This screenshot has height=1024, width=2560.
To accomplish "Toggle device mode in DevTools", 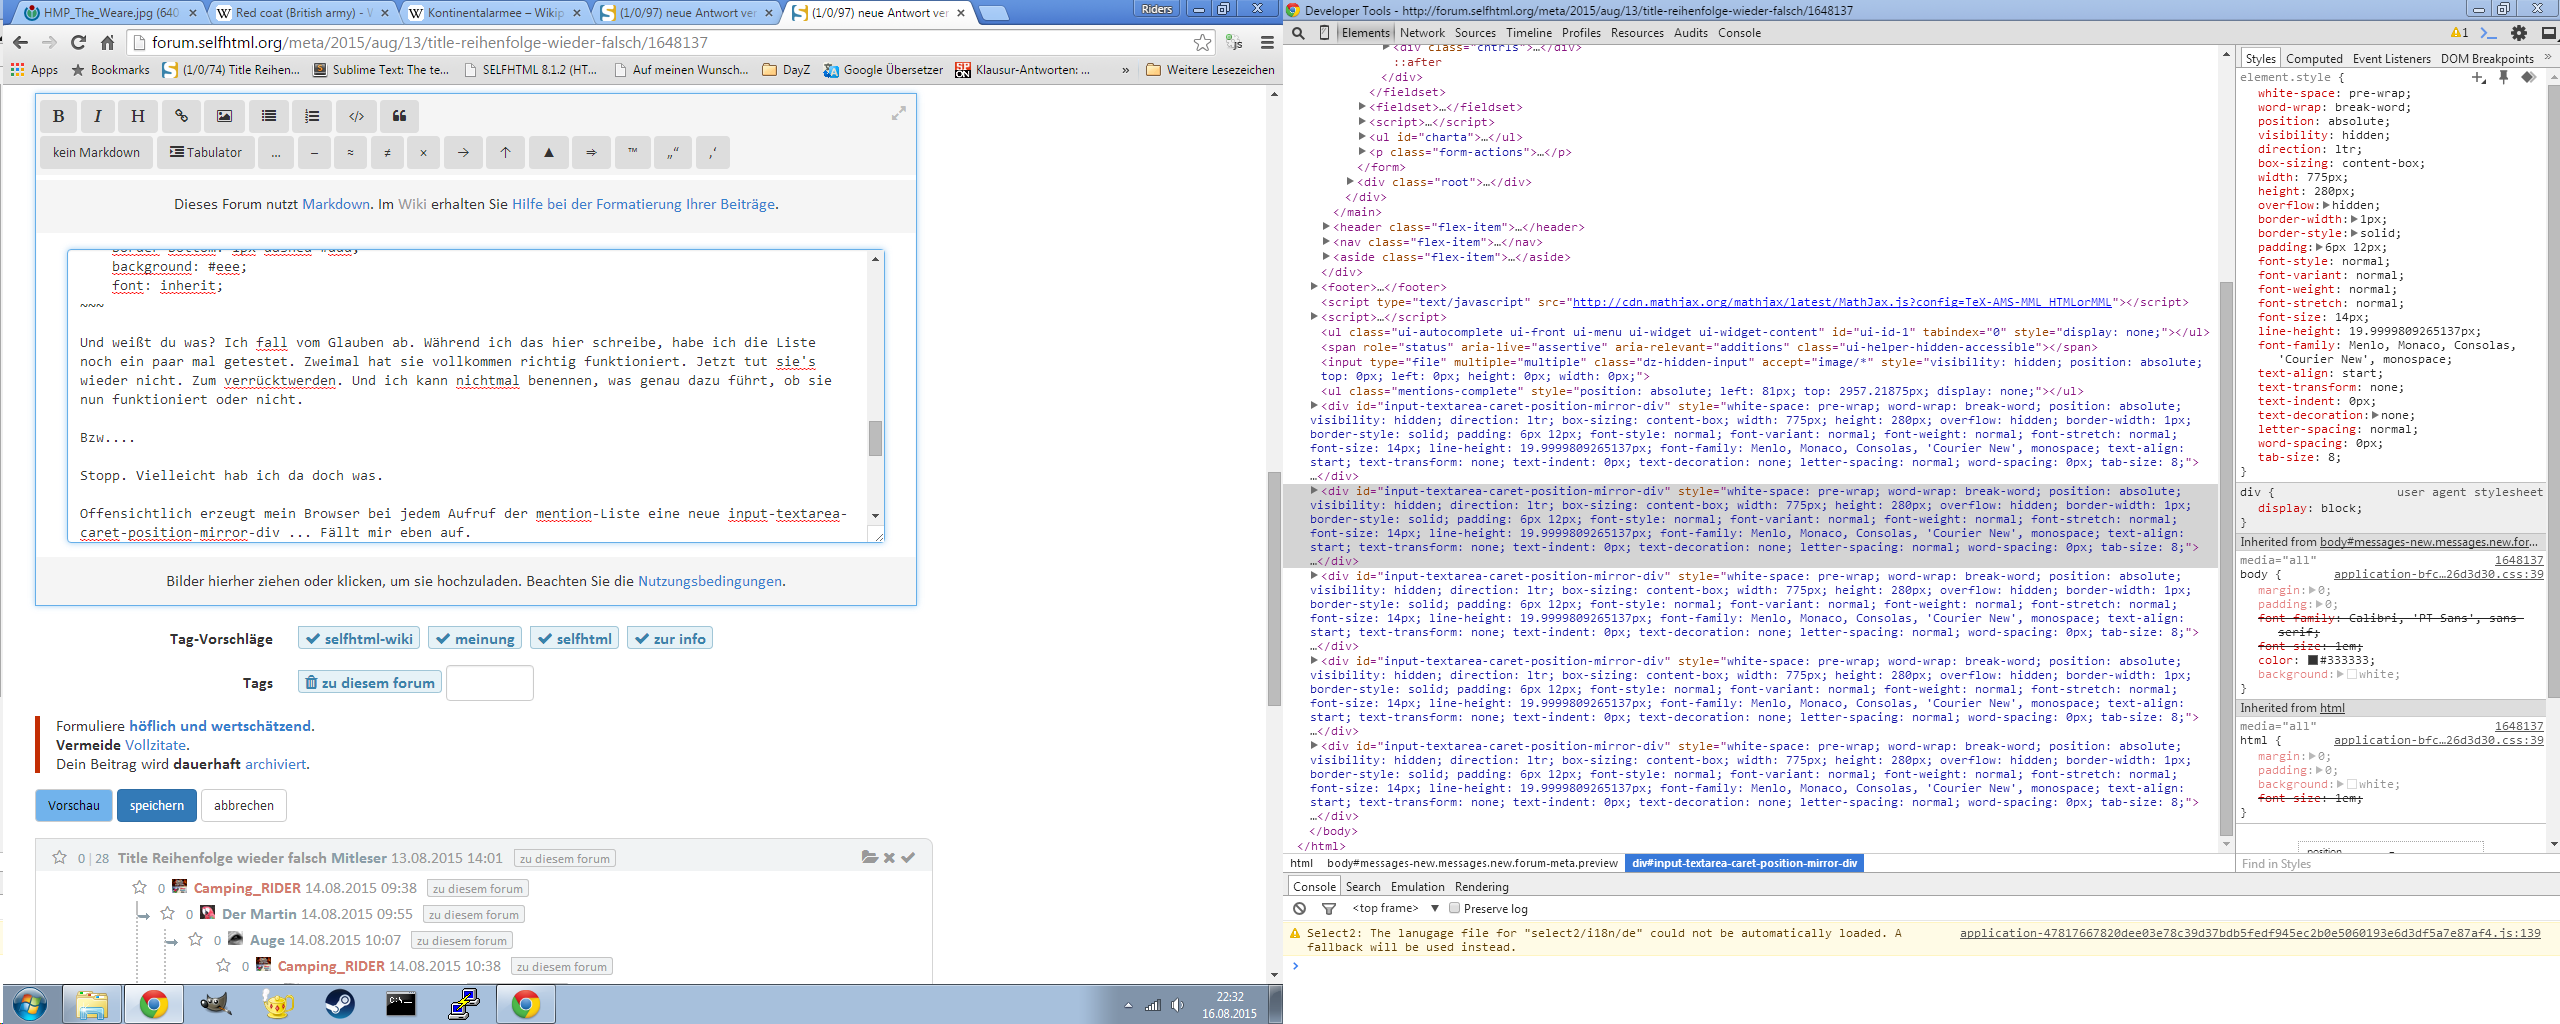I will point(1324,33).
